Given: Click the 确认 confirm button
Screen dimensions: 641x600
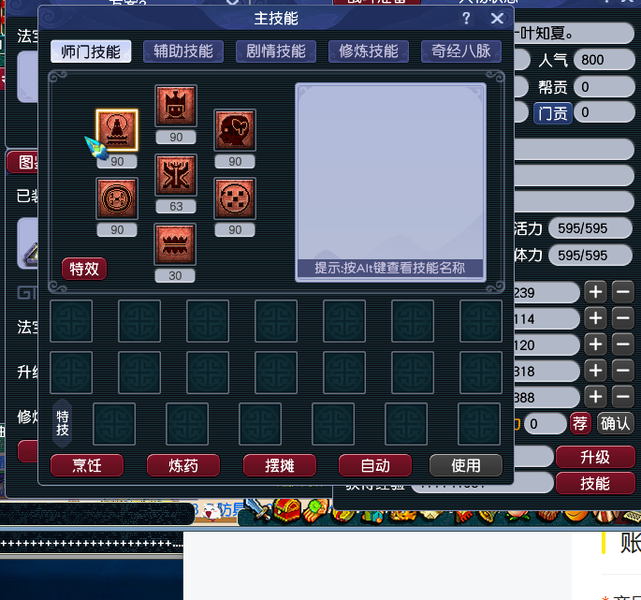Looking at the screenshot, I should (615, 423).
